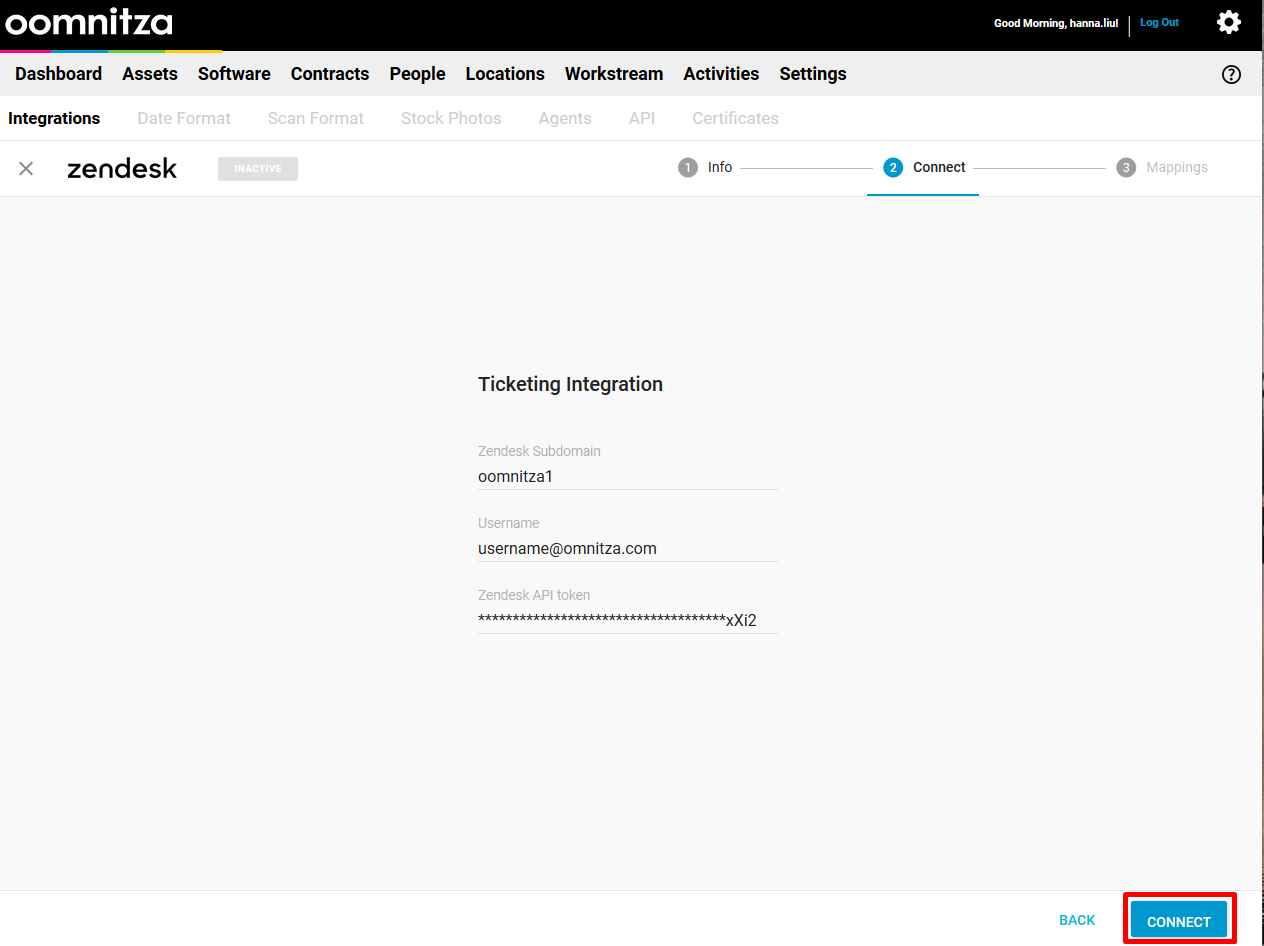Go to step 1 Info

tap(706, 168)
